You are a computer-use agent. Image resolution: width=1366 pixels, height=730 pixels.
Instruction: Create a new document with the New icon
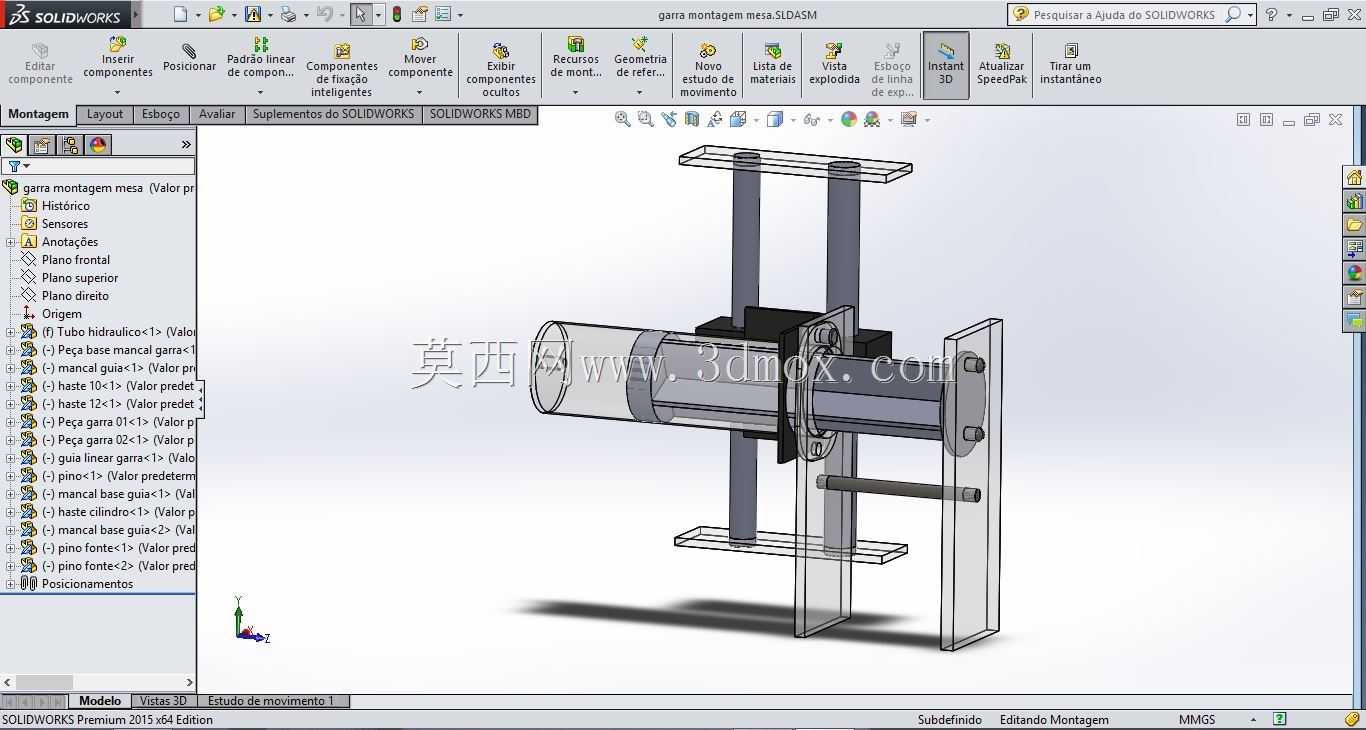(180, 14)
